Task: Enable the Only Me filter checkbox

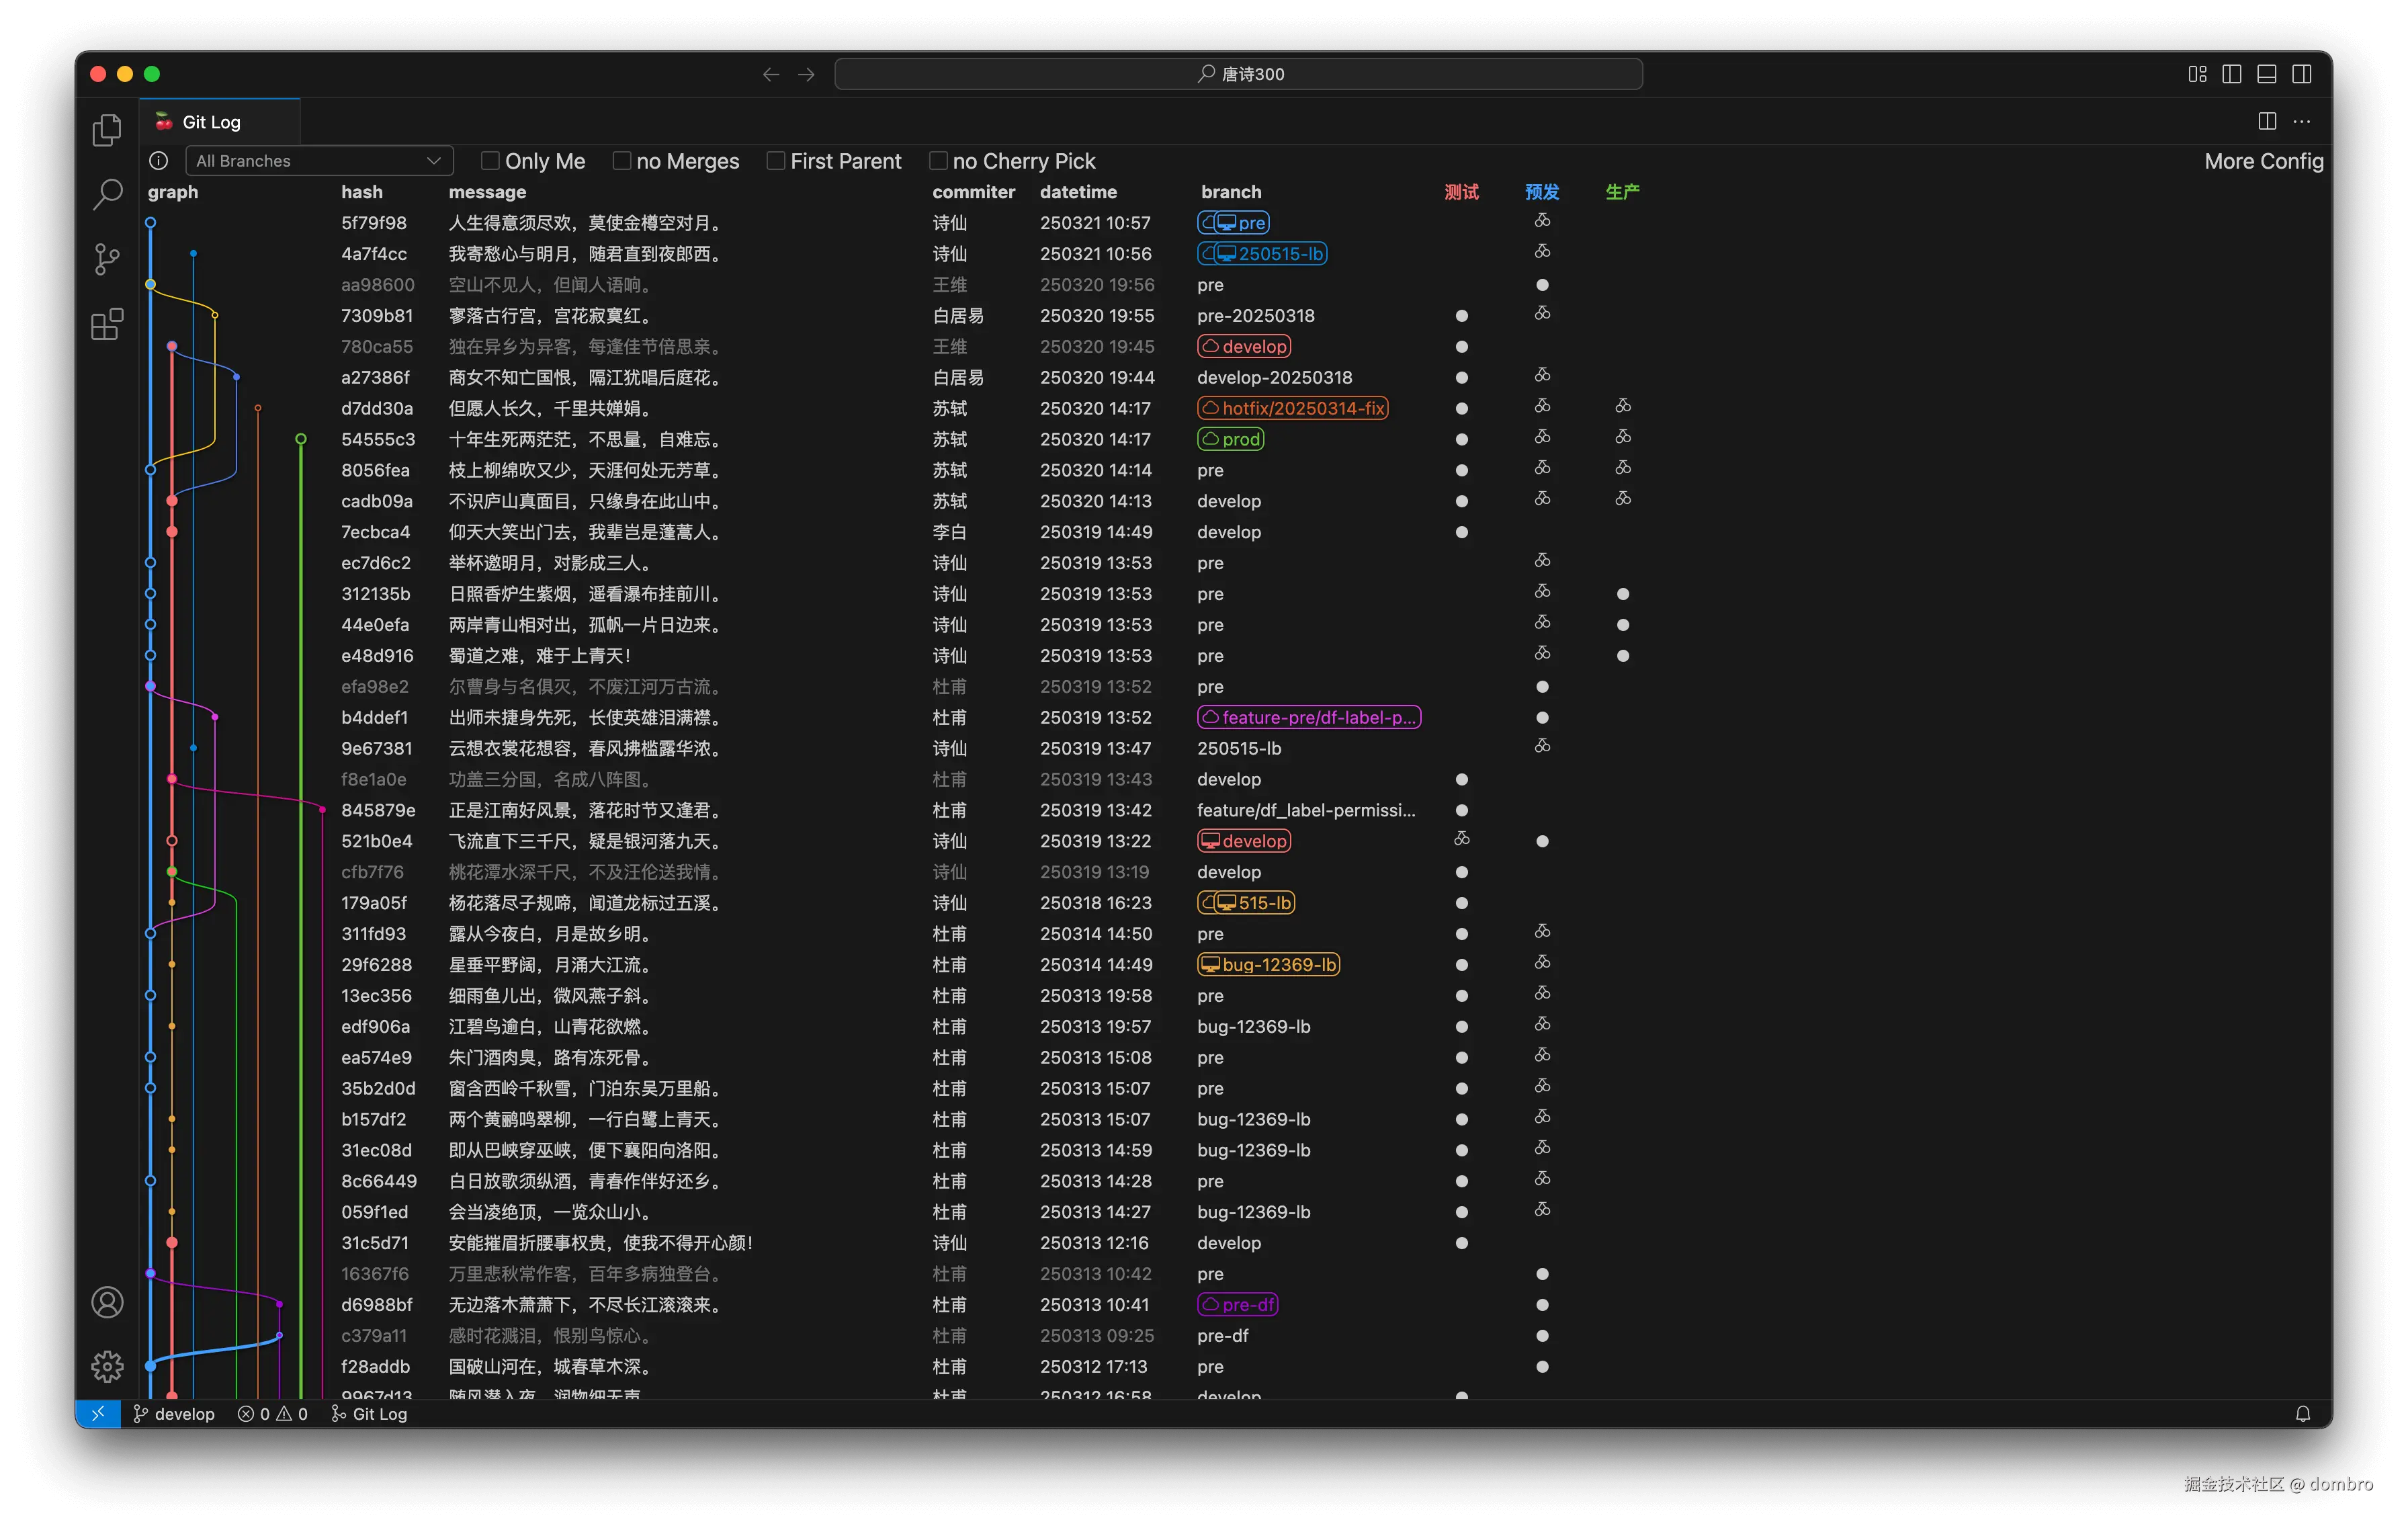Action: point(491,160)
